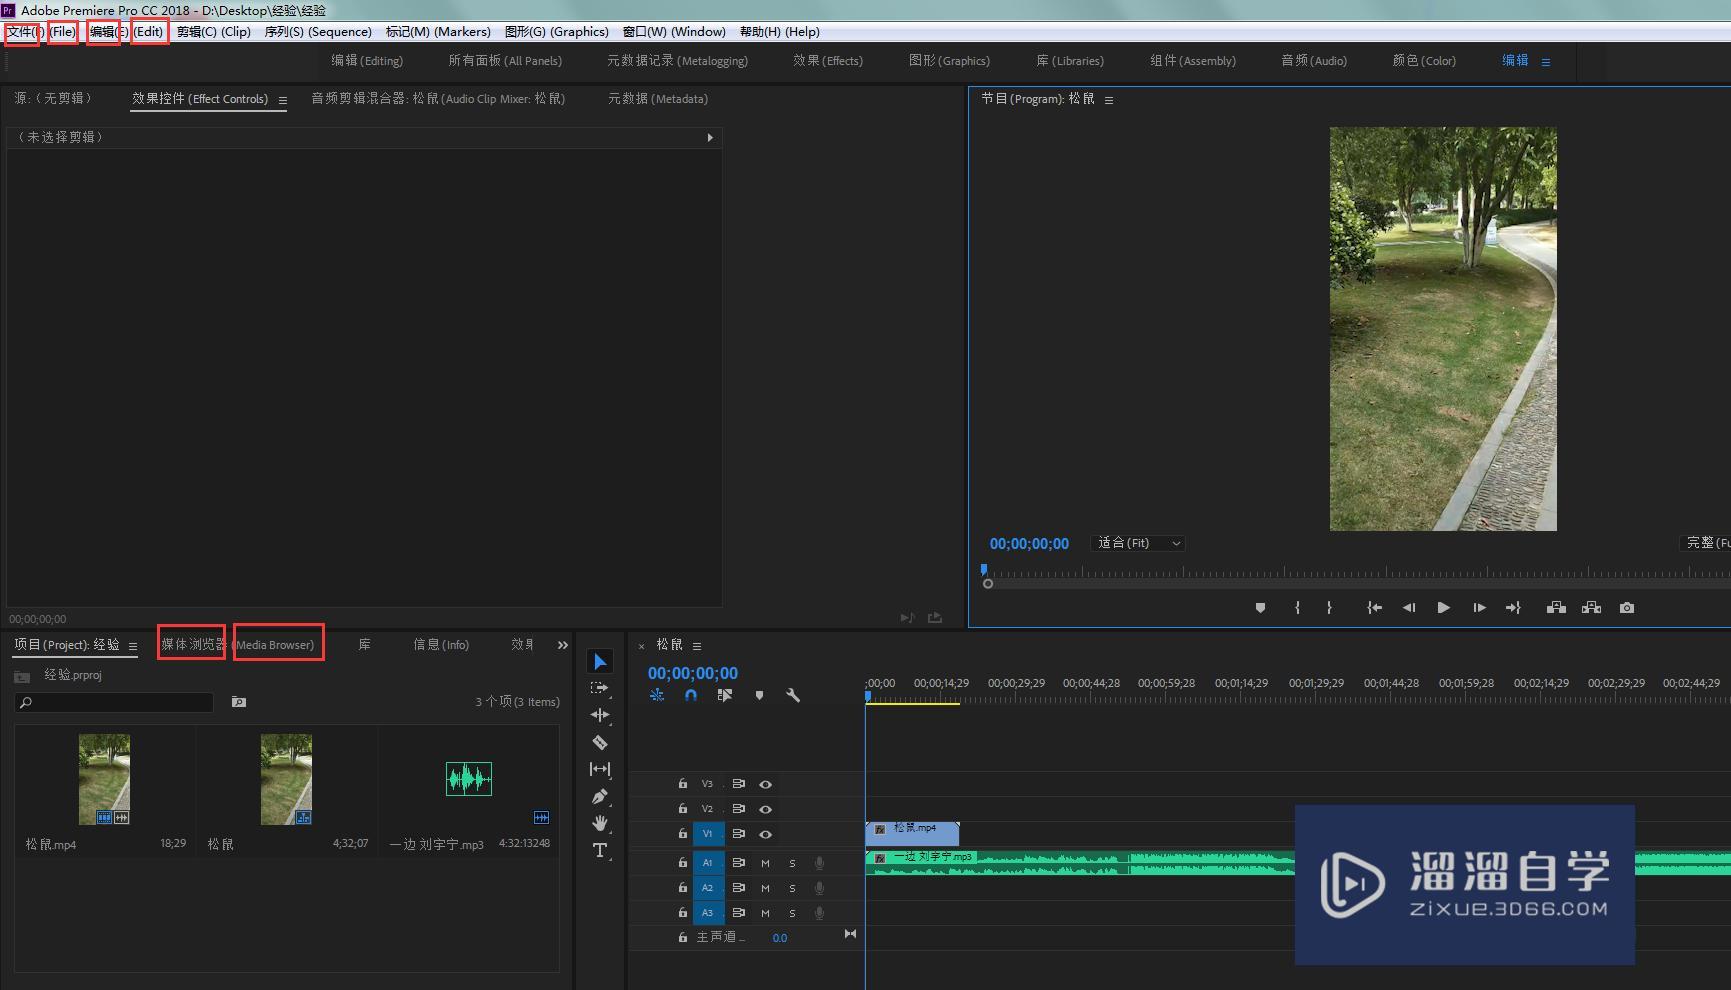The width and height of the screenshot is (1731, 990).
Task: Select 松鼠.mp4 thumbnail in project
Action: pyautogui.click(x=104, y=780)
